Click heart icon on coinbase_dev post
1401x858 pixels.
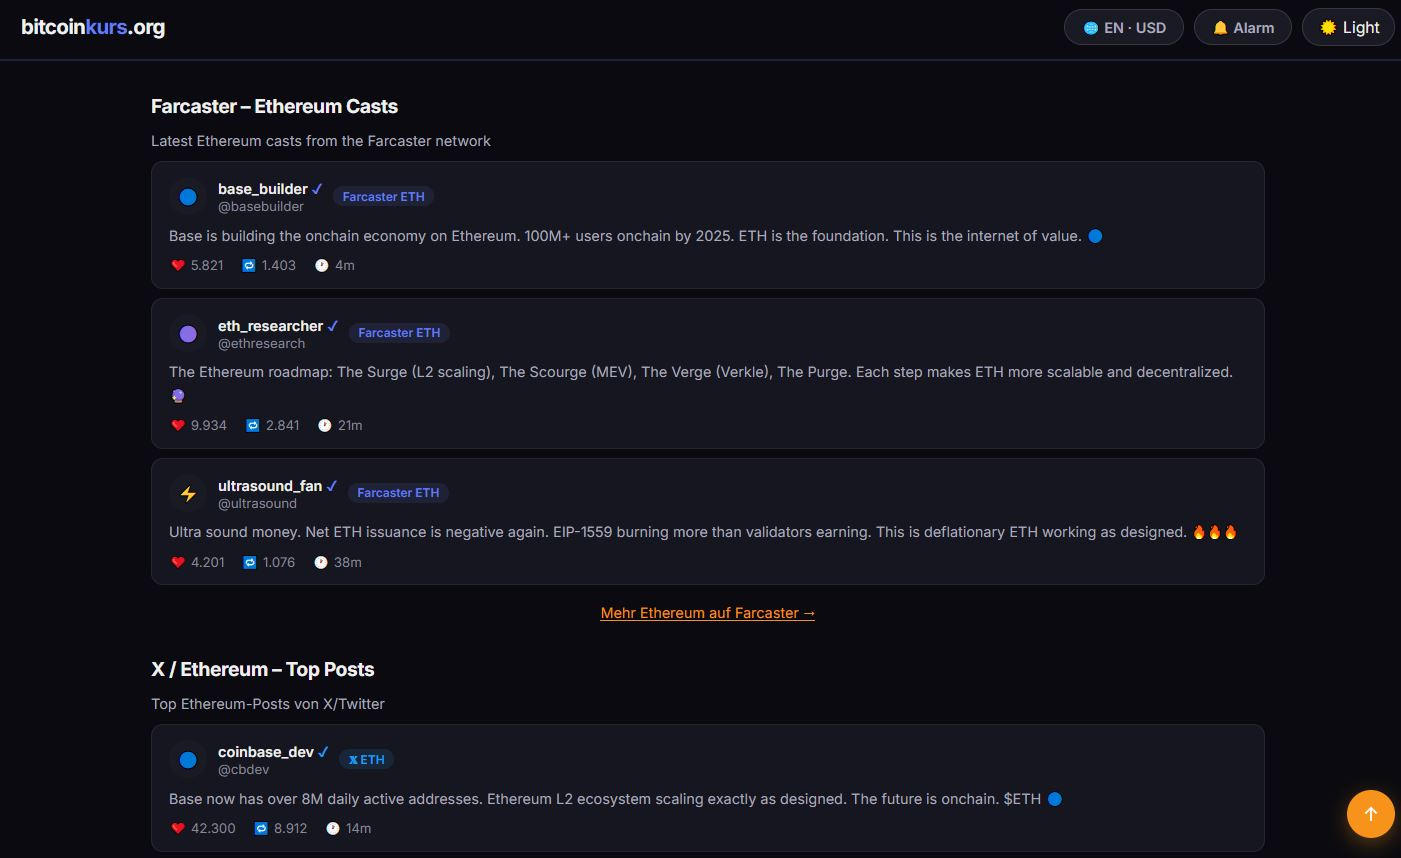[x=178, y=828]
